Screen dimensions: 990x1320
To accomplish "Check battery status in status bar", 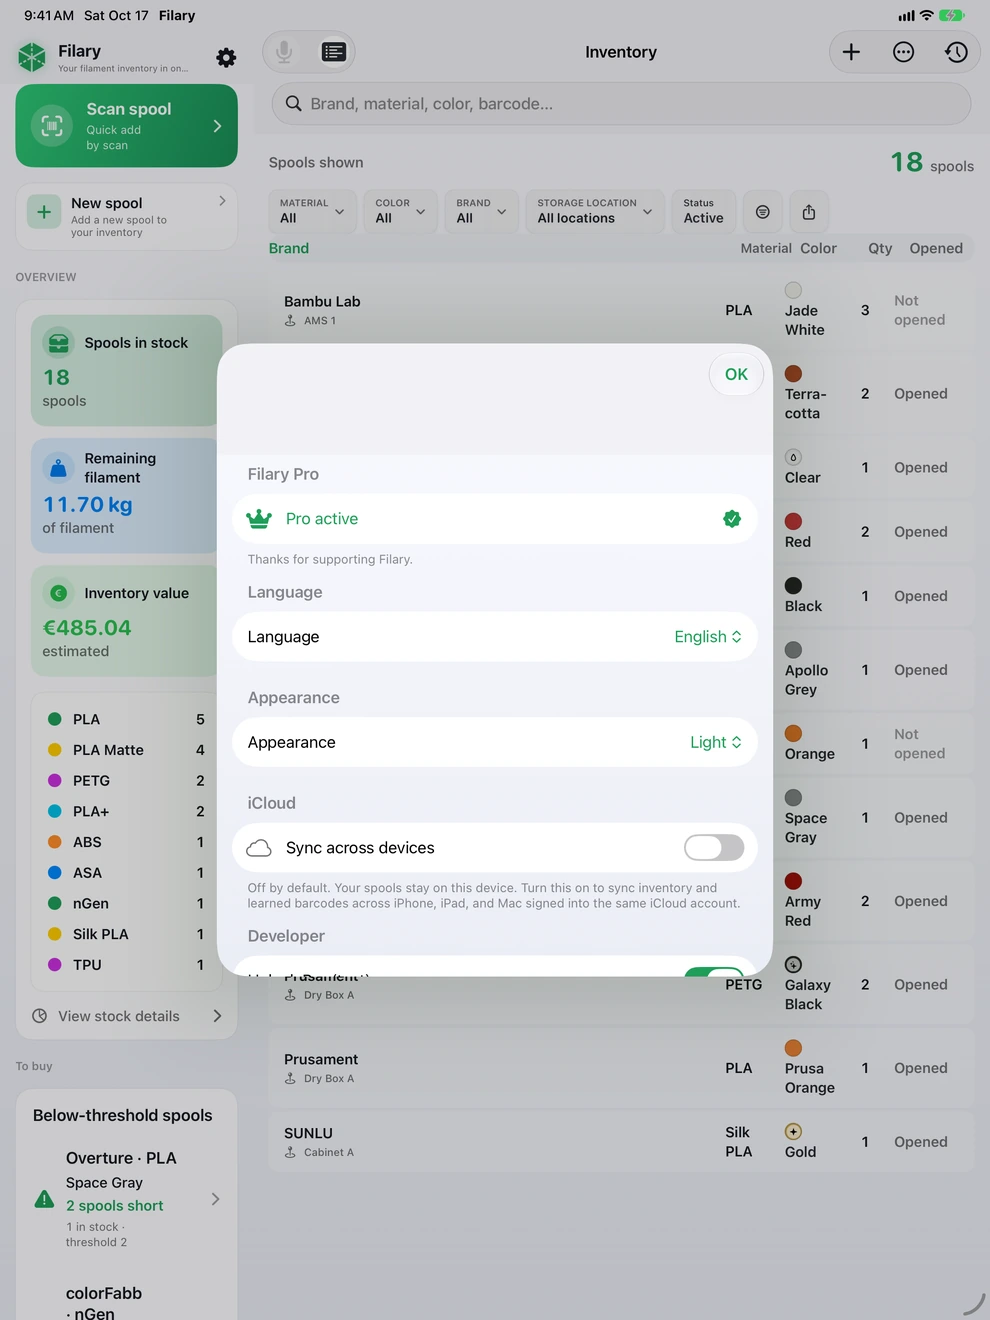I will (951, 15).
